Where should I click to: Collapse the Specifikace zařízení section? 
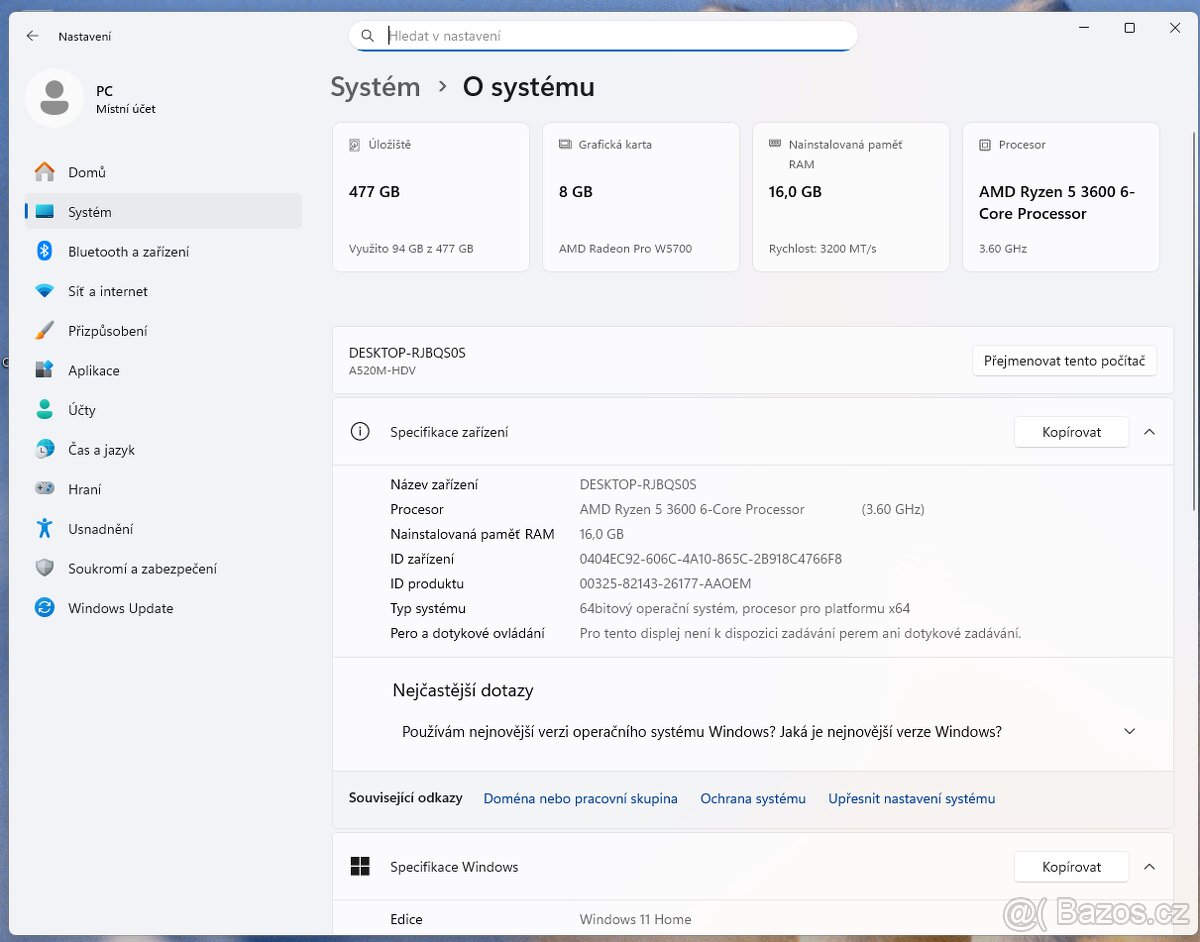coord(1149,431)
